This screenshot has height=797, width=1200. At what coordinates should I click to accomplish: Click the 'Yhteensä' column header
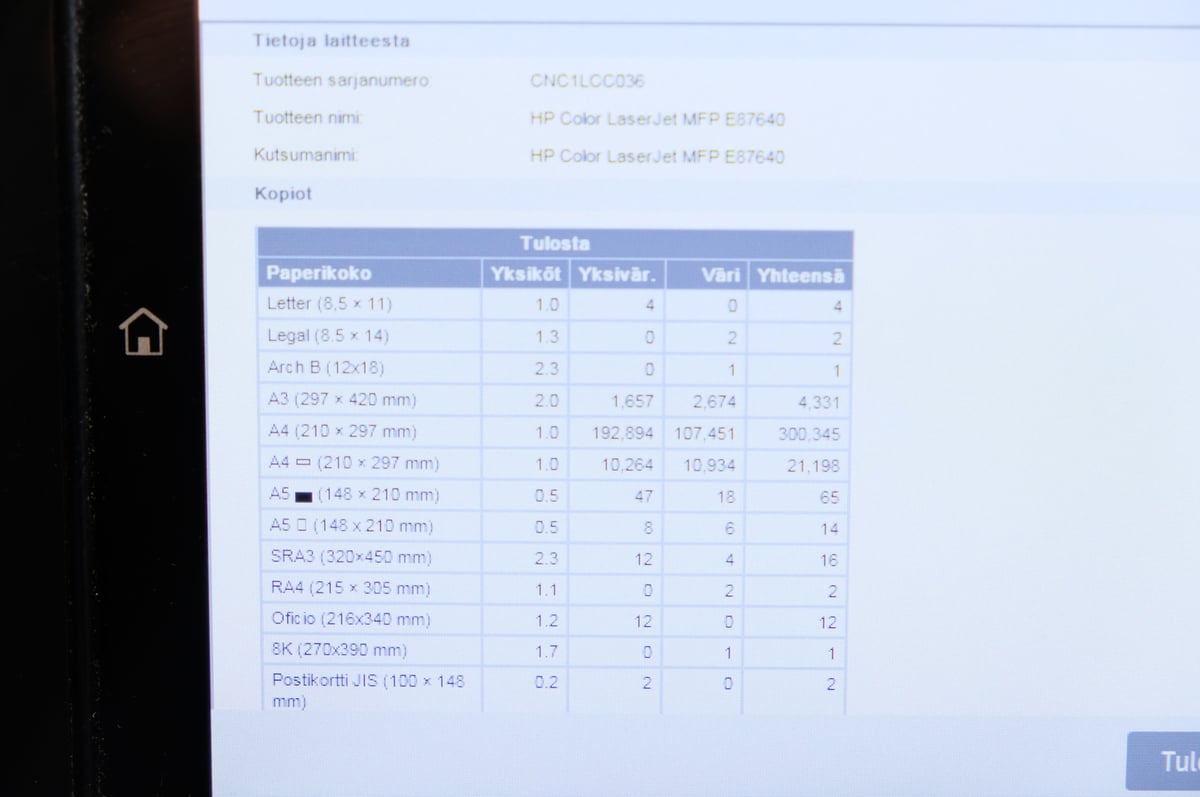tap(800, 276)
